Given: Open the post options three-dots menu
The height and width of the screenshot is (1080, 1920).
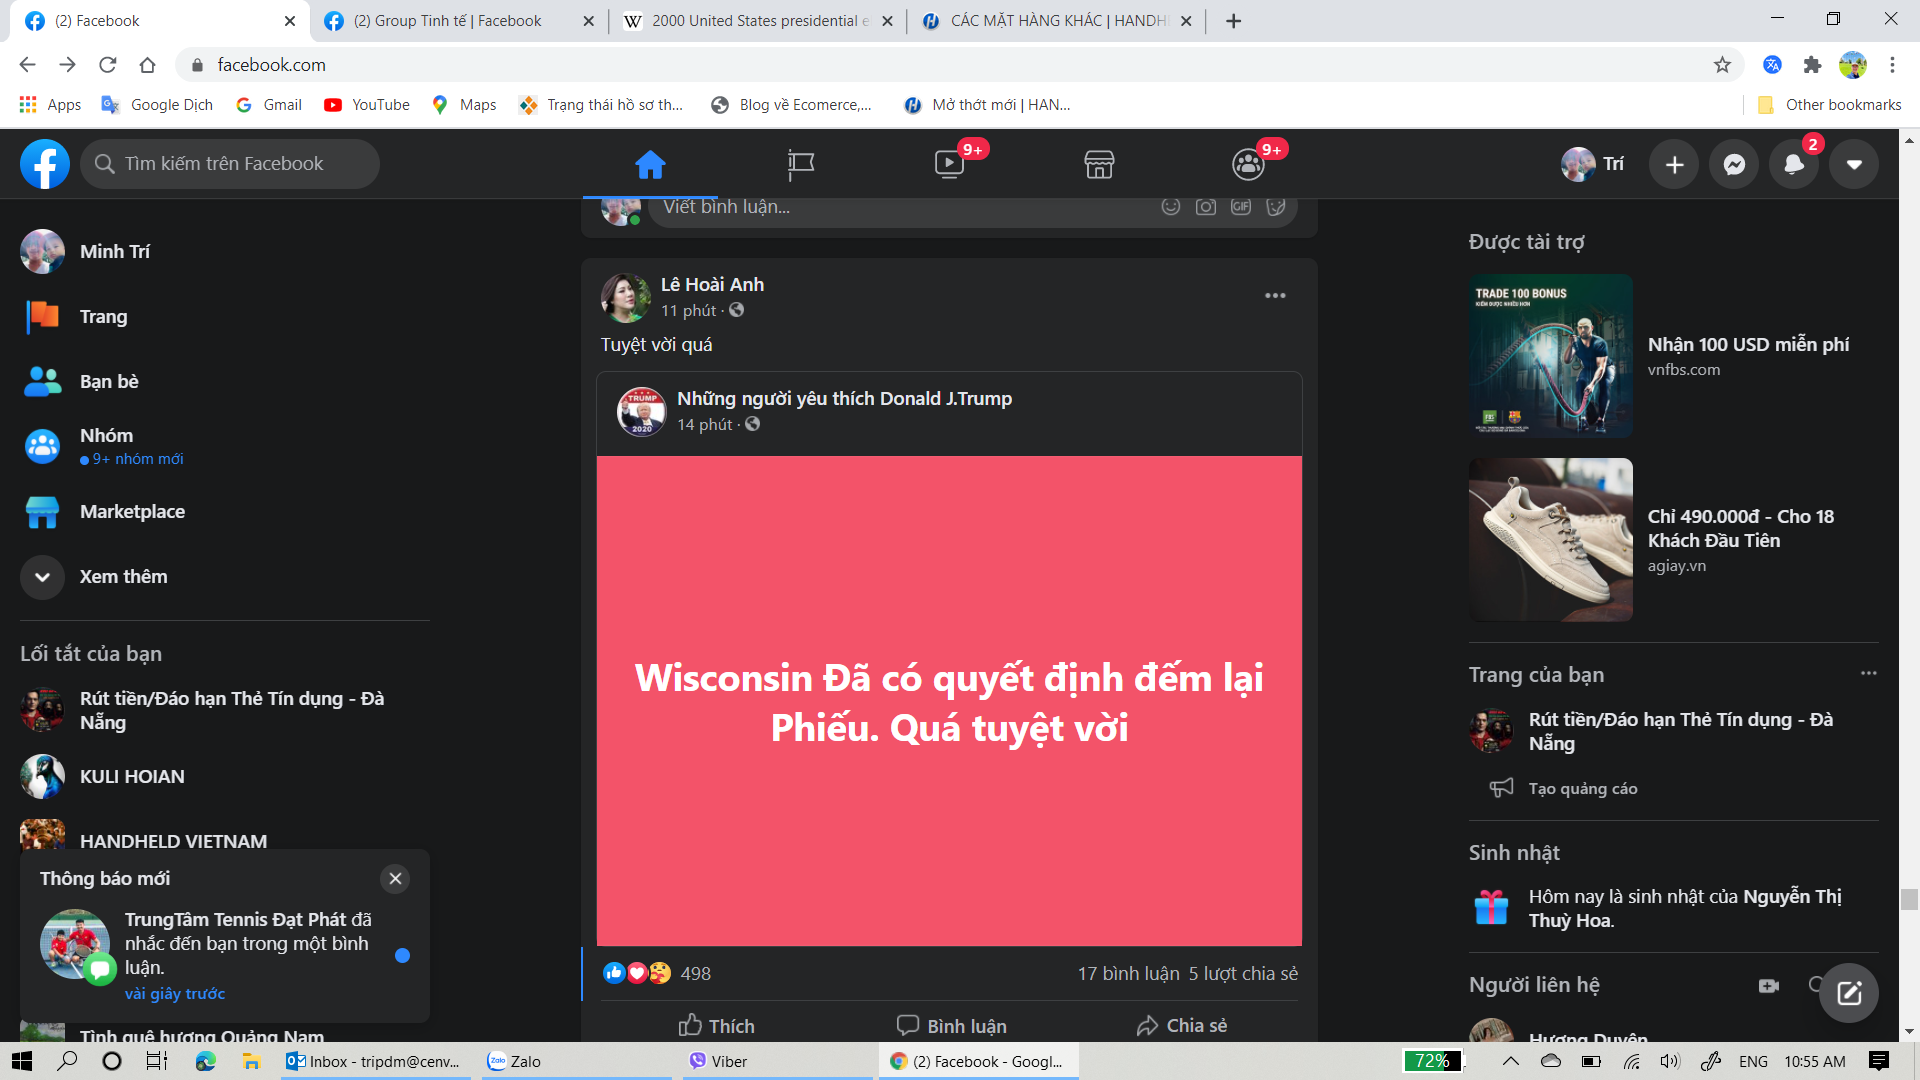Looking at the screenshot, I should (x=1274, y=295).
